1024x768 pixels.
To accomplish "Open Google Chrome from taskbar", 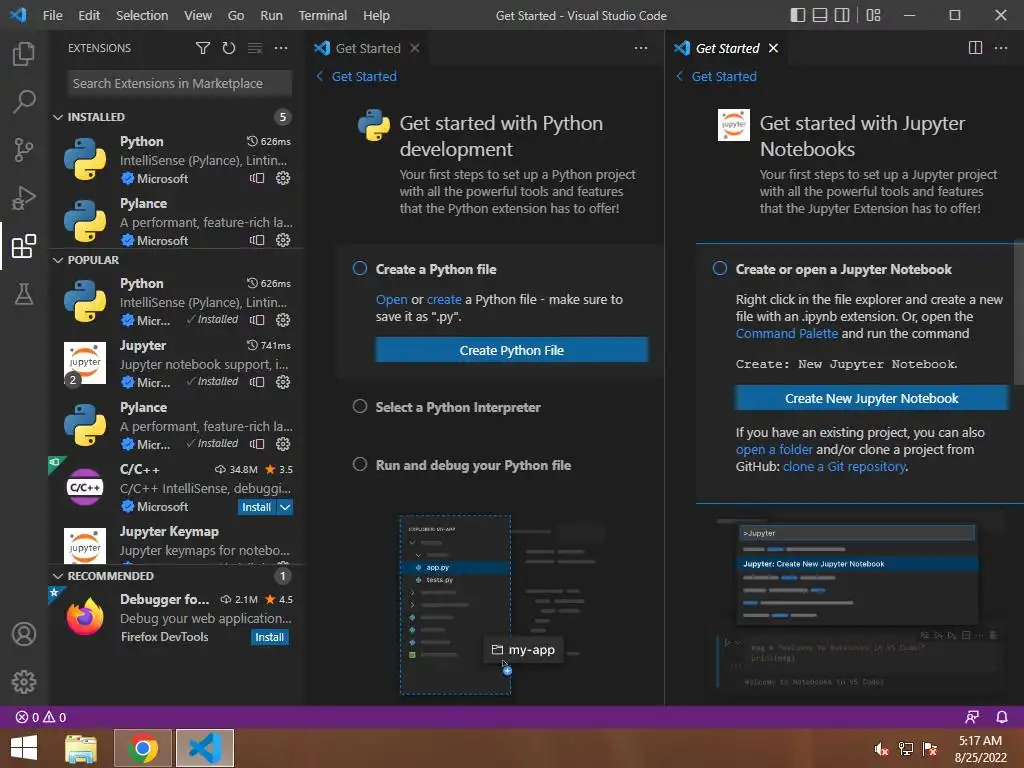I will (143, 748).
